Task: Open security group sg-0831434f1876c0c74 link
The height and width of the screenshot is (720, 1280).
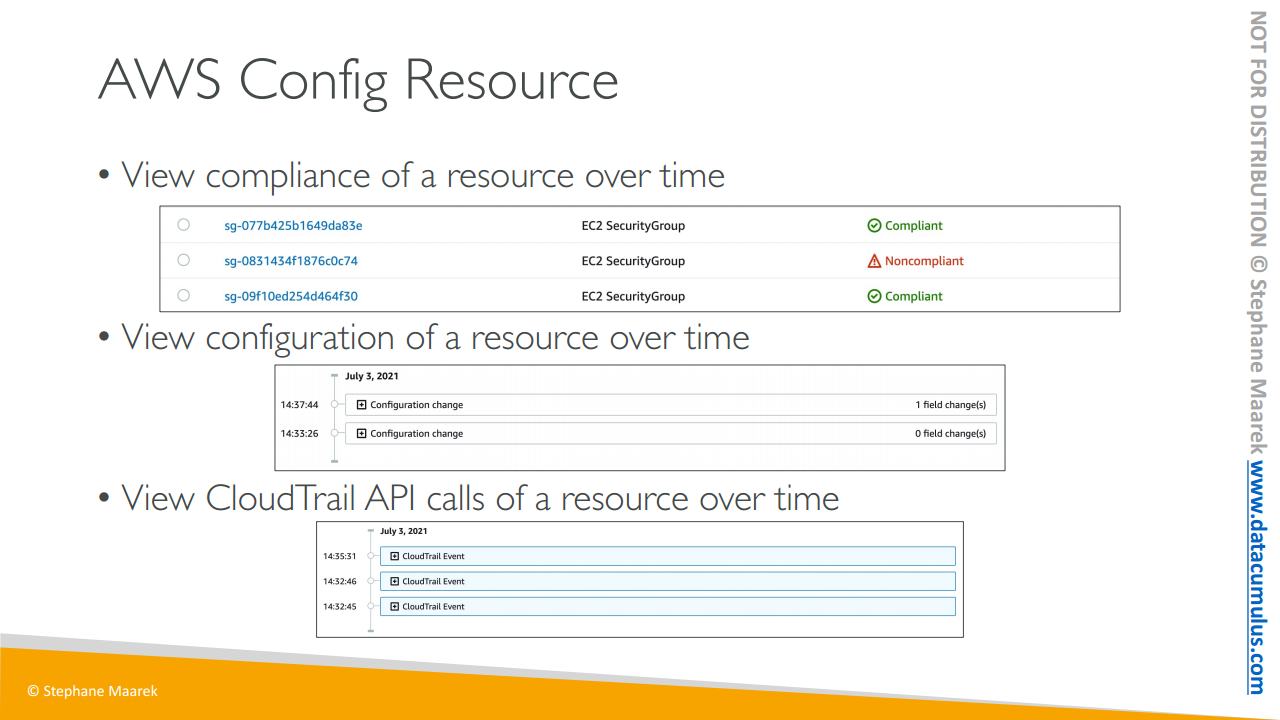Action: [291, 261]
